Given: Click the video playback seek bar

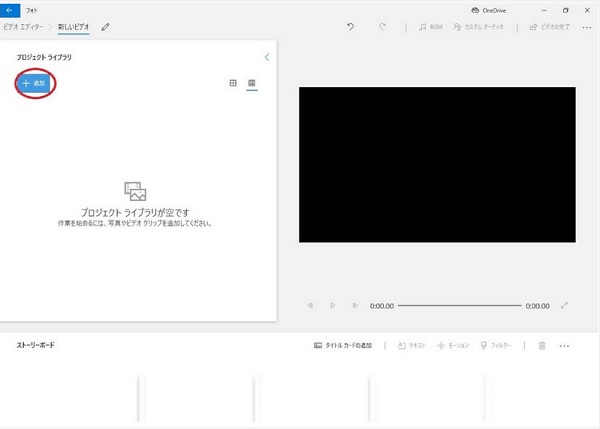Looking at the screenshot, I should (x=460, y=305).
